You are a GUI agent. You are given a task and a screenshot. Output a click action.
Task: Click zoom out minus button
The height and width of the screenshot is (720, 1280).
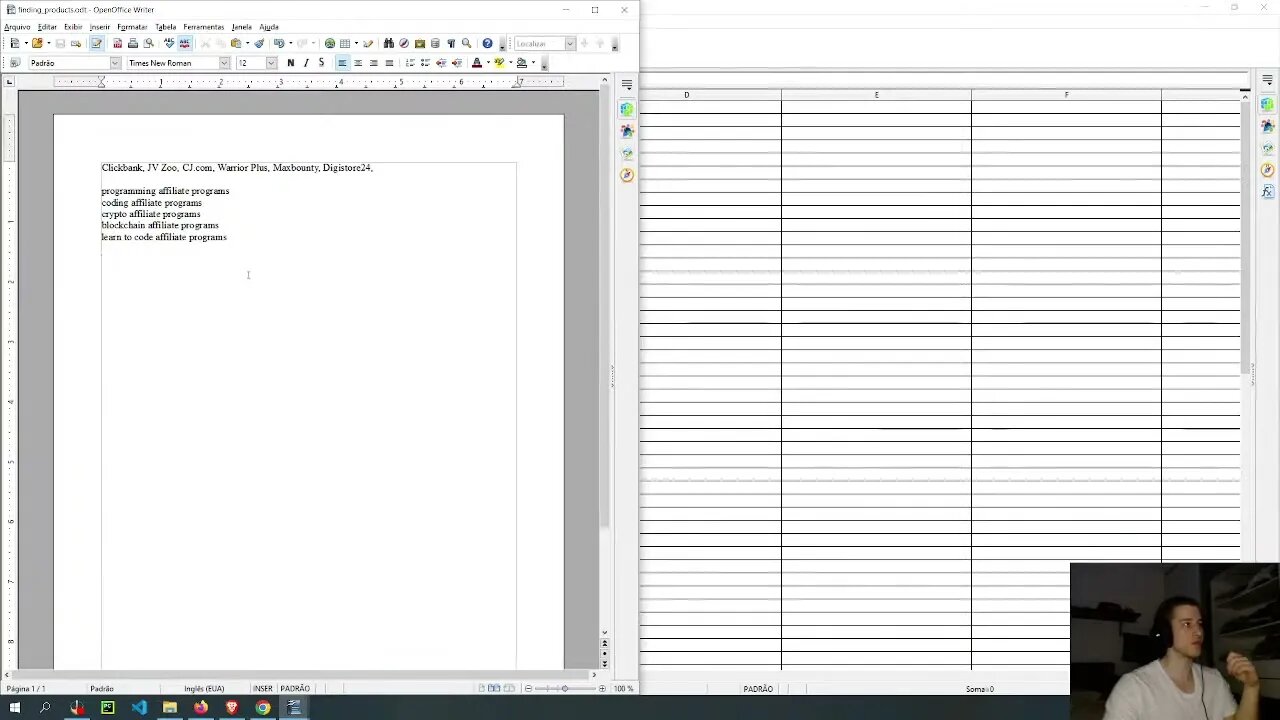point(528,689)
